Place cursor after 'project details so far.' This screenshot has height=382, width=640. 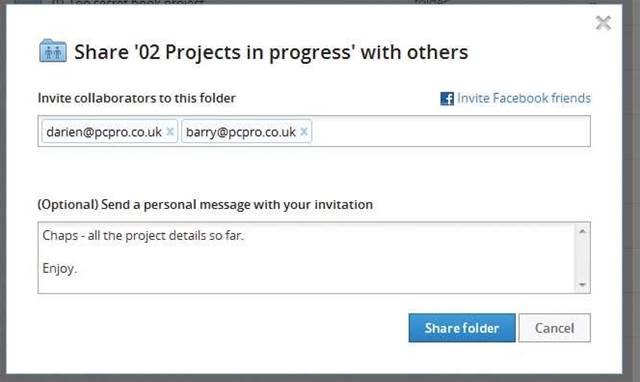coord(244,235)
